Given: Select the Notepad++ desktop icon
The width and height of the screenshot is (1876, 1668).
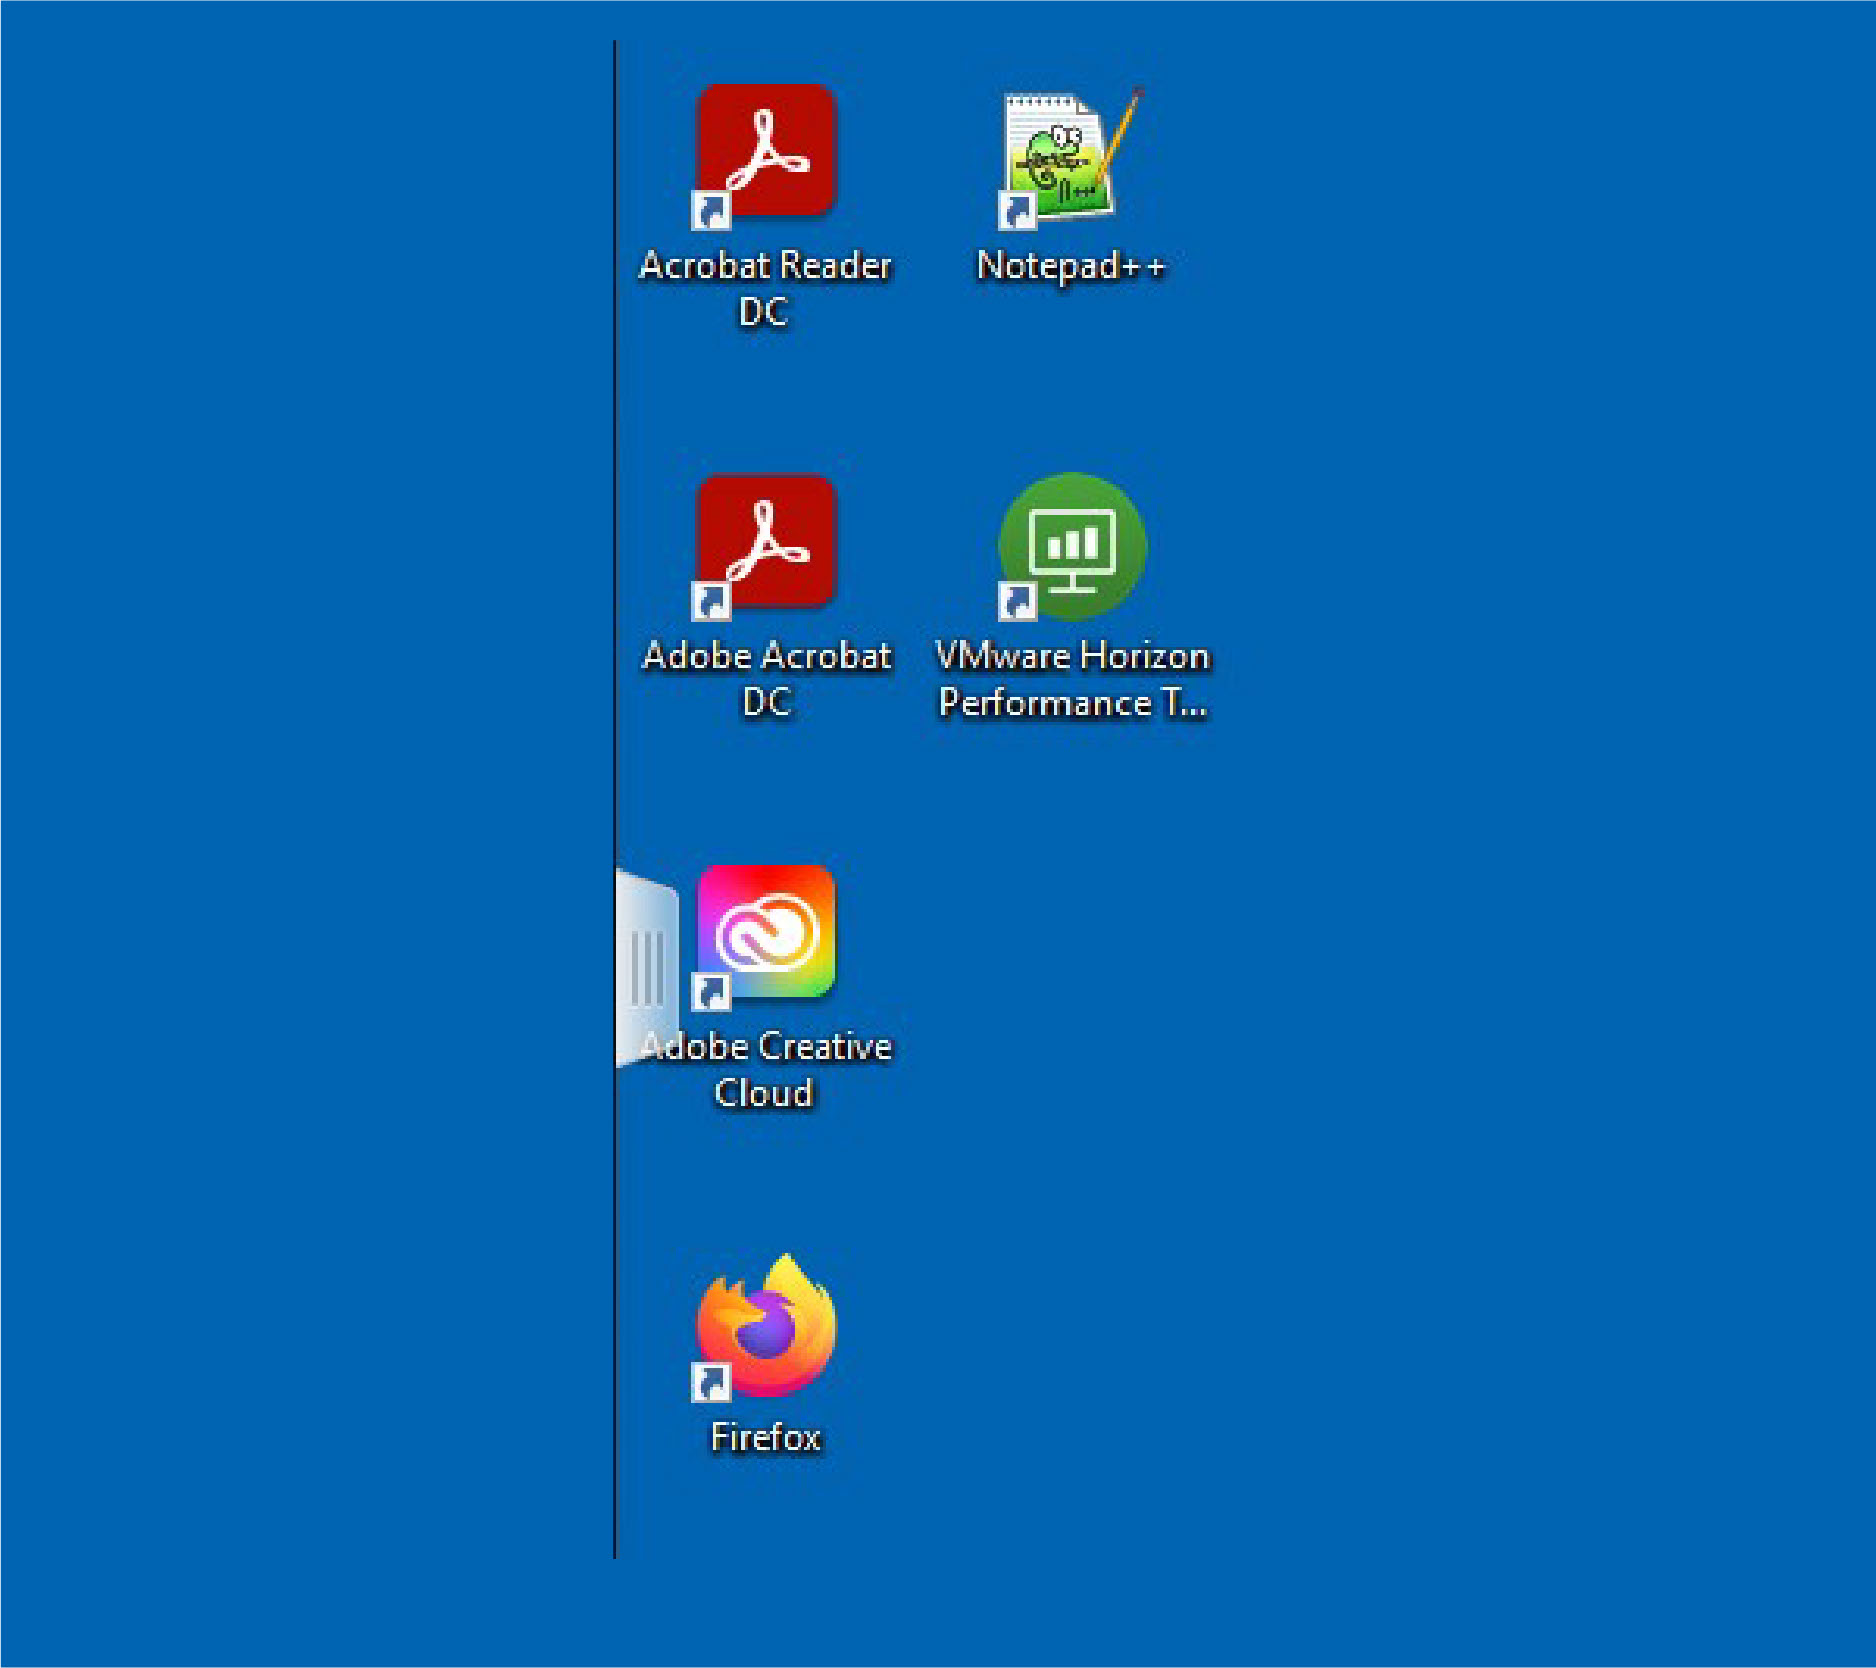Looking at the screenshot, I should click(x=1071, y=153).
